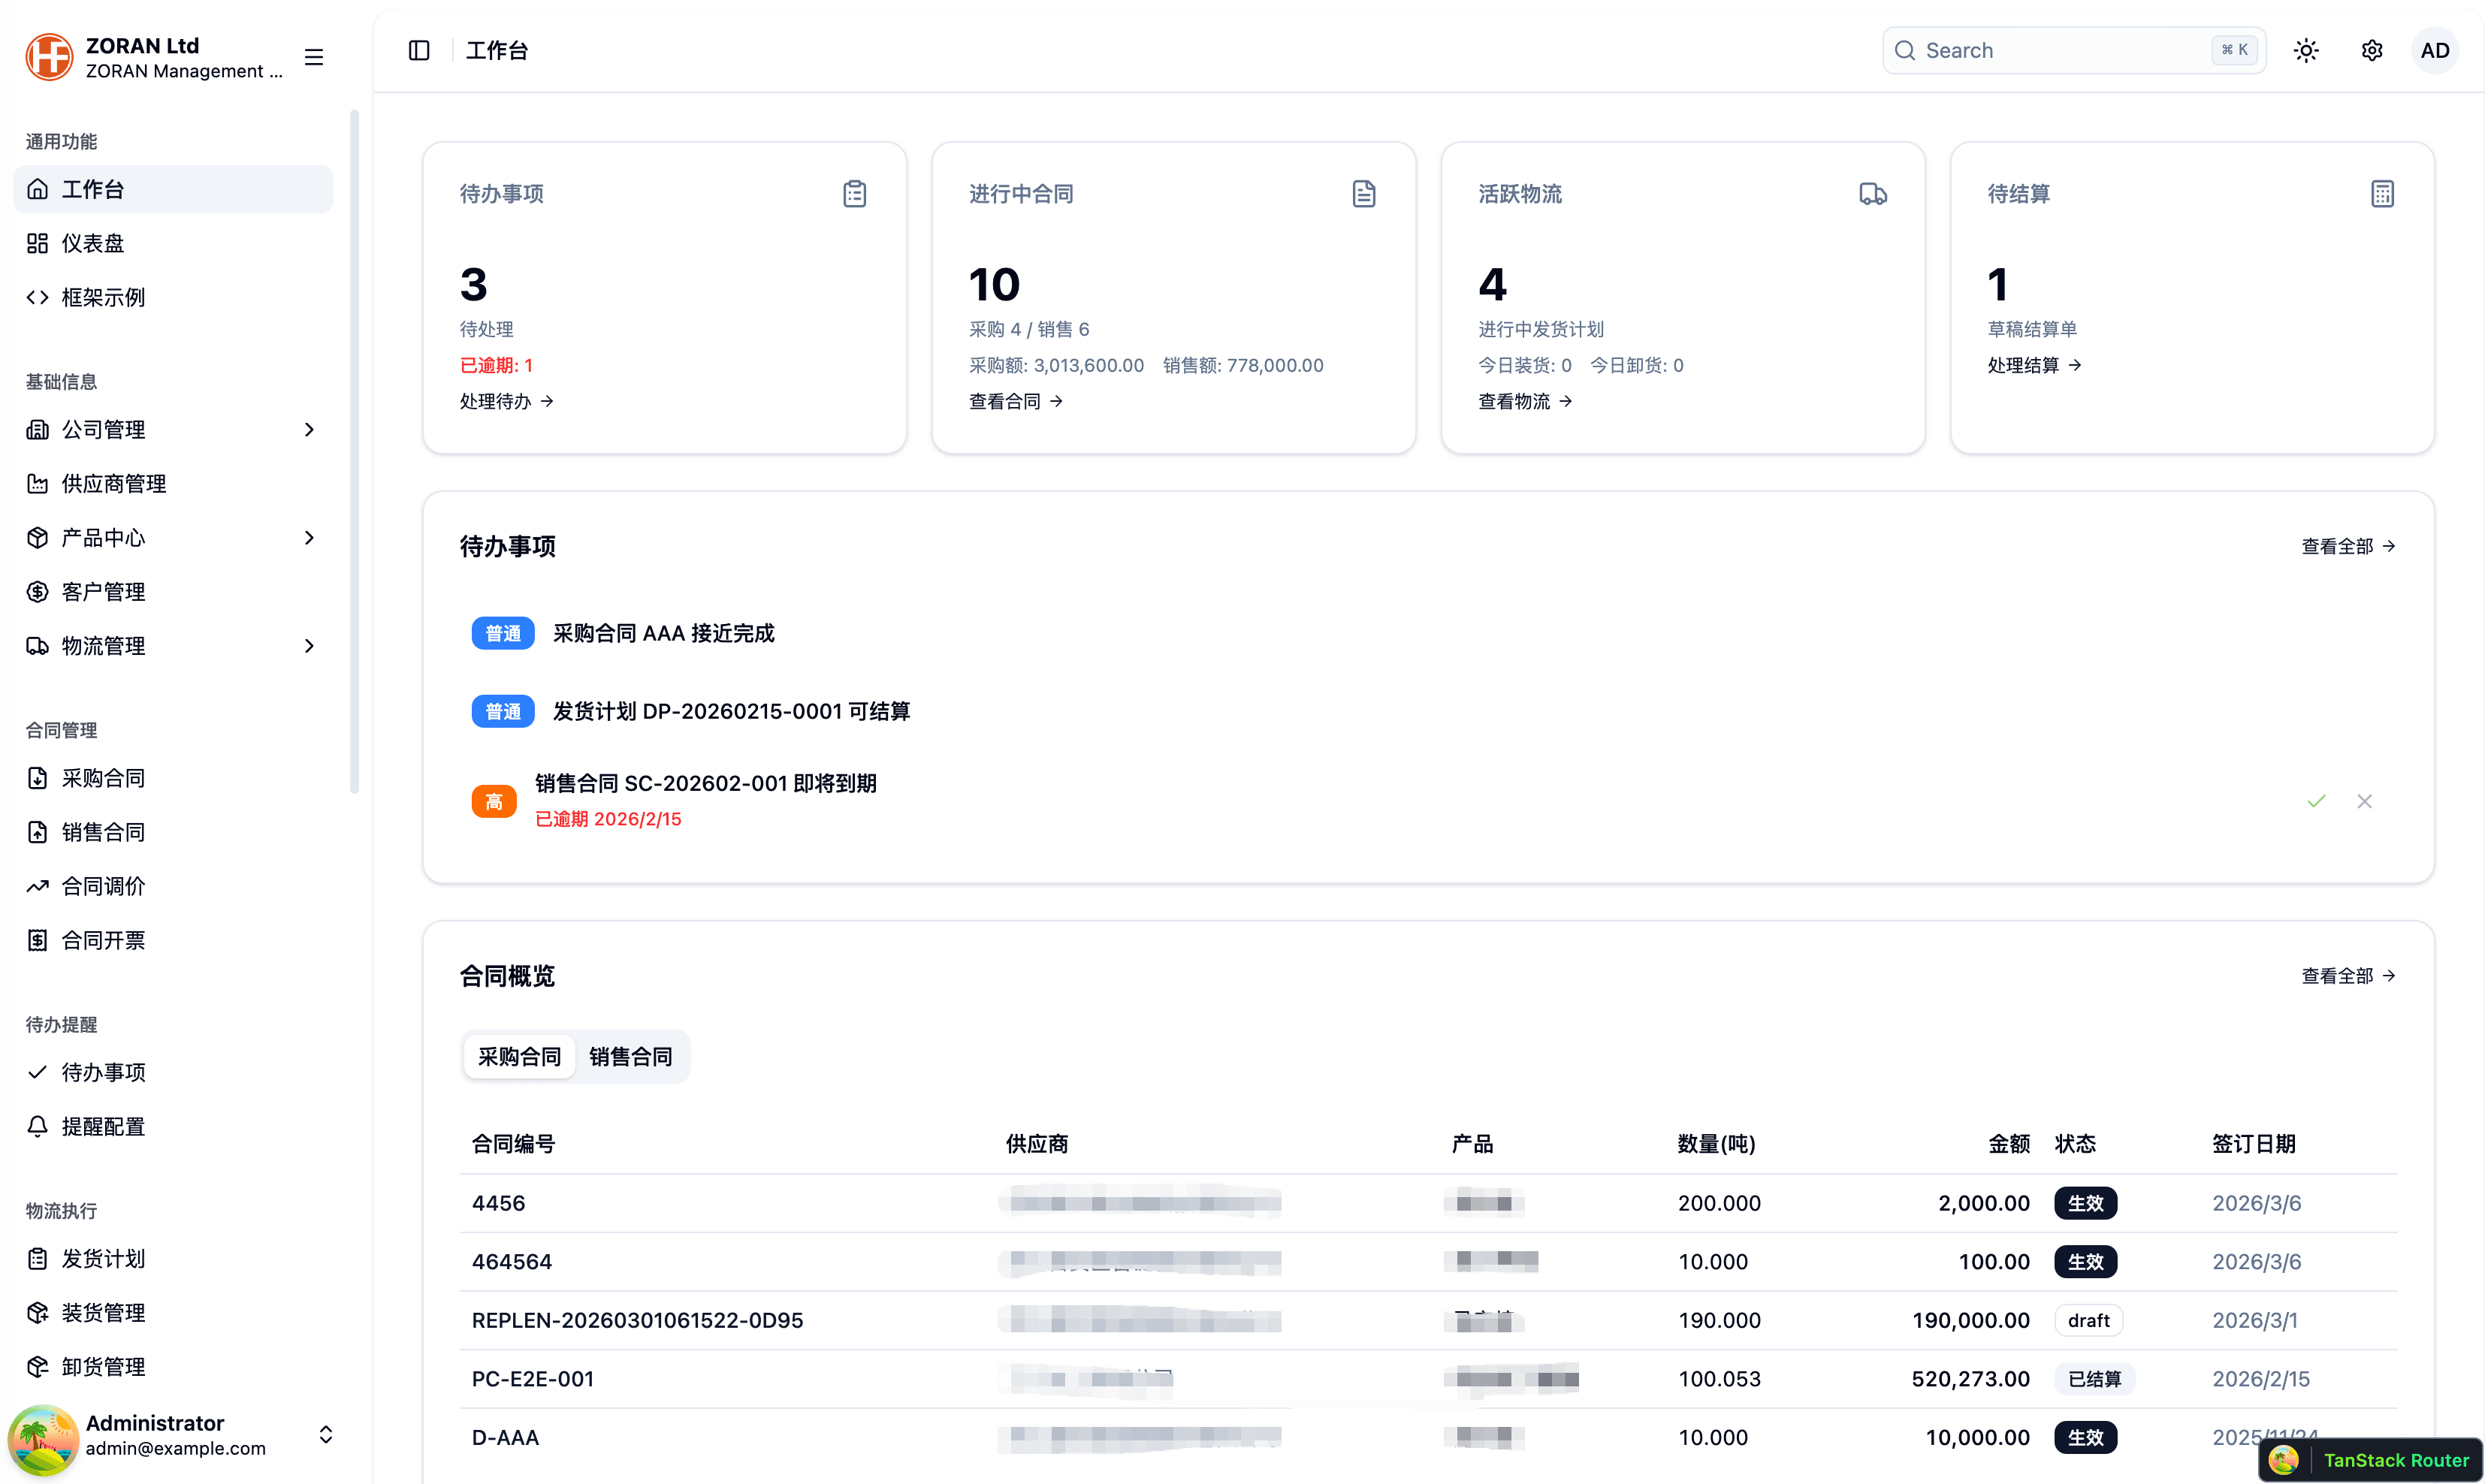
Task: Toggle the sidebar panel icon beside 工作台 header
Action: [x=419, y=50]
